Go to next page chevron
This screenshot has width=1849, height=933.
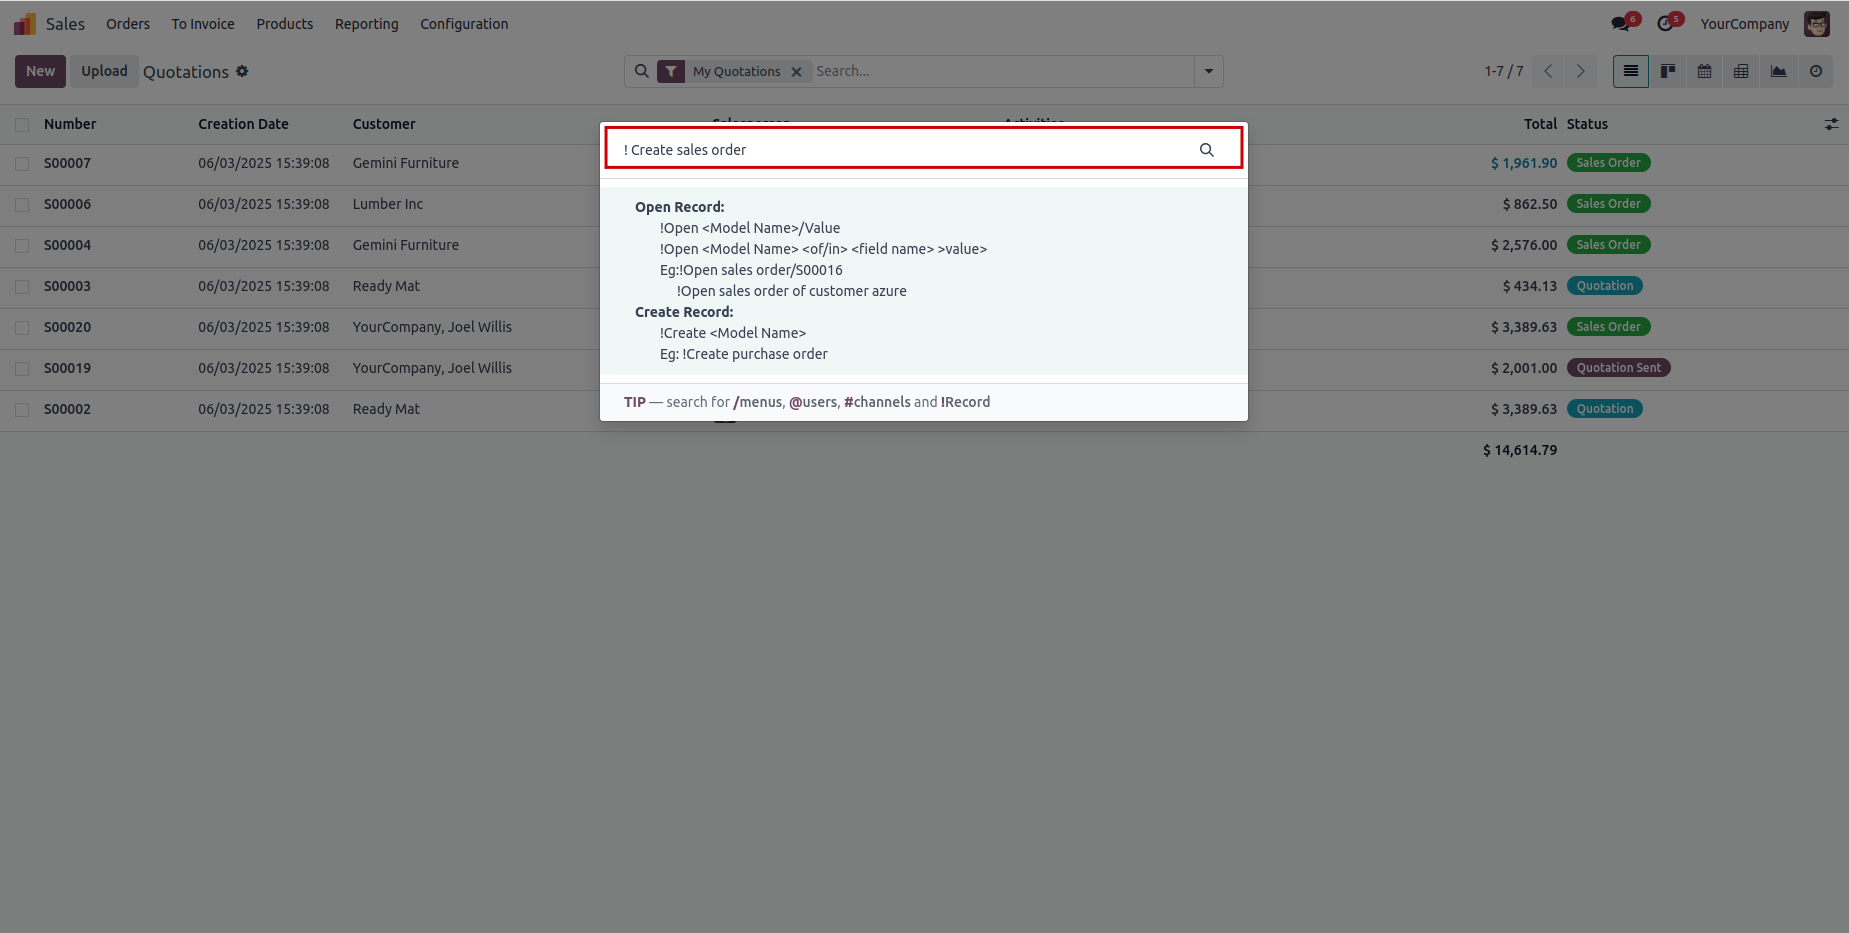pyautogui.click(x=1580, y=71)
